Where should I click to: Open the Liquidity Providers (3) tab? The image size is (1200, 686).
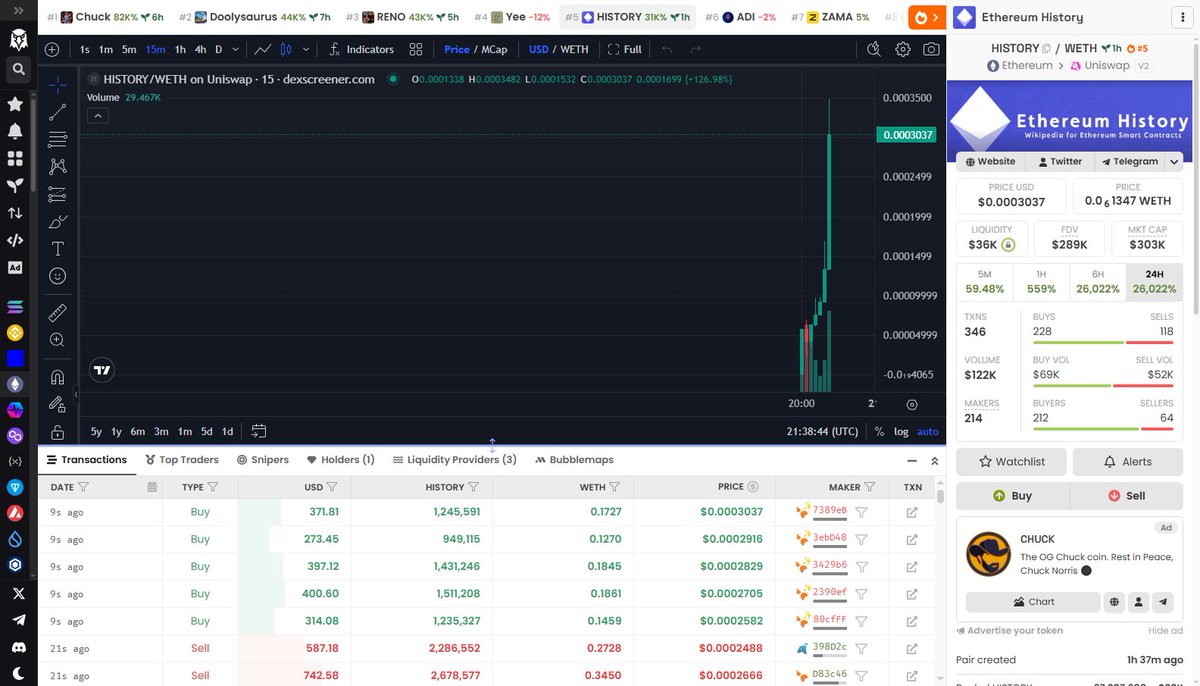(x=455, y=460)
